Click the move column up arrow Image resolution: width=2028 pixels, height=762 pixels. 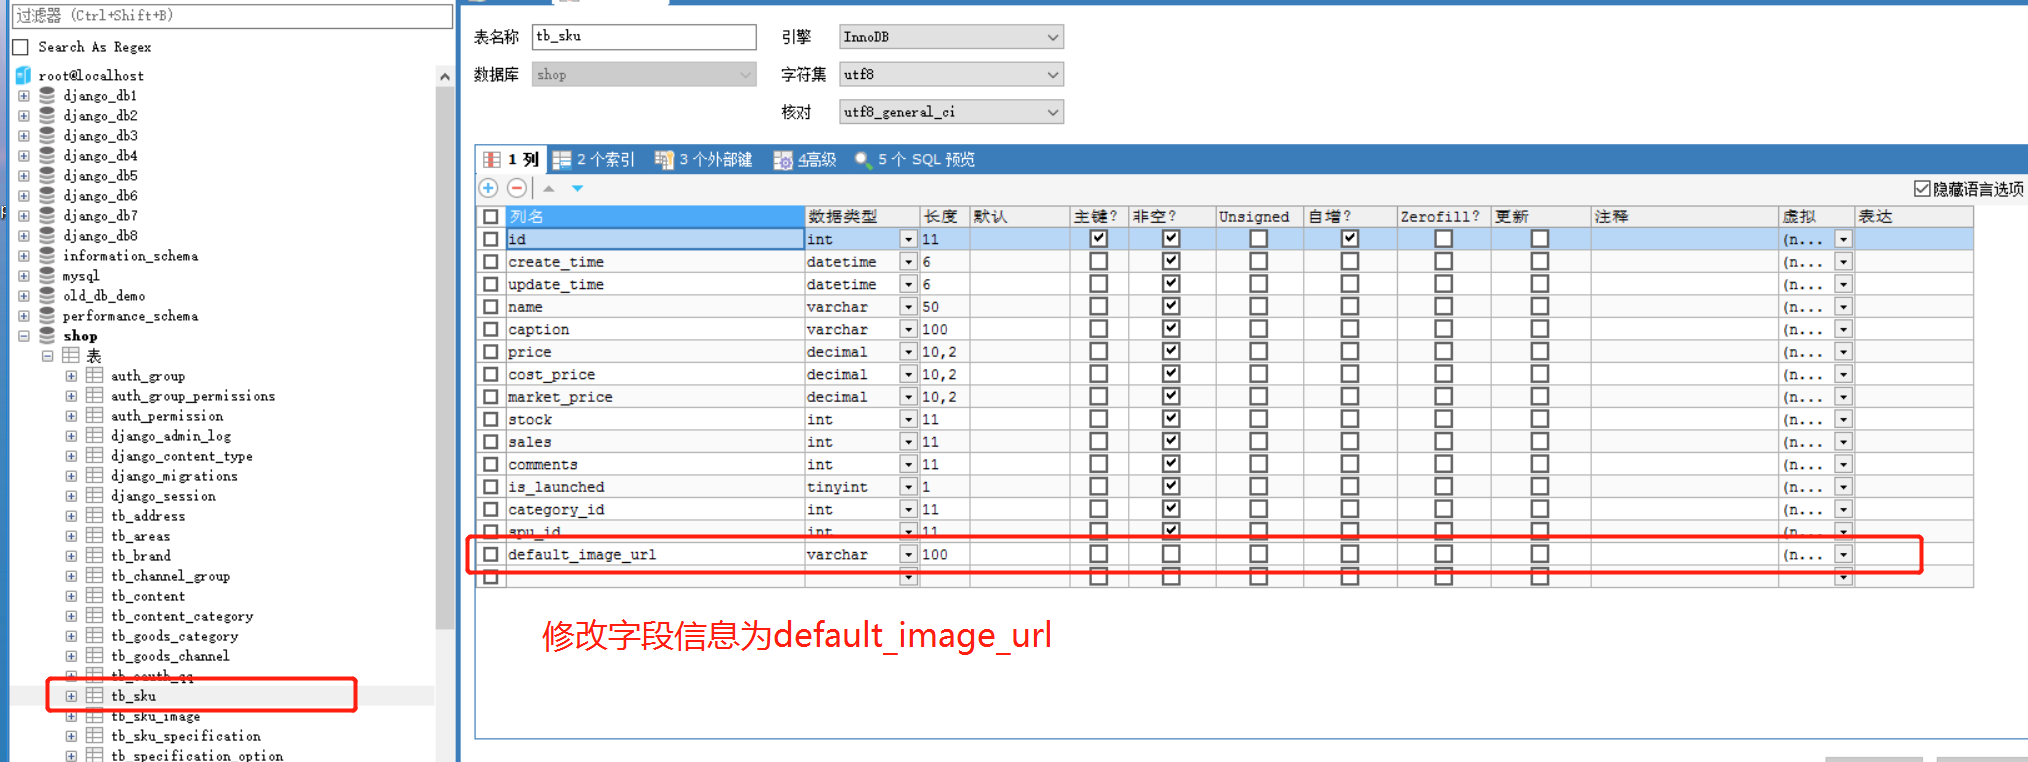549,188
